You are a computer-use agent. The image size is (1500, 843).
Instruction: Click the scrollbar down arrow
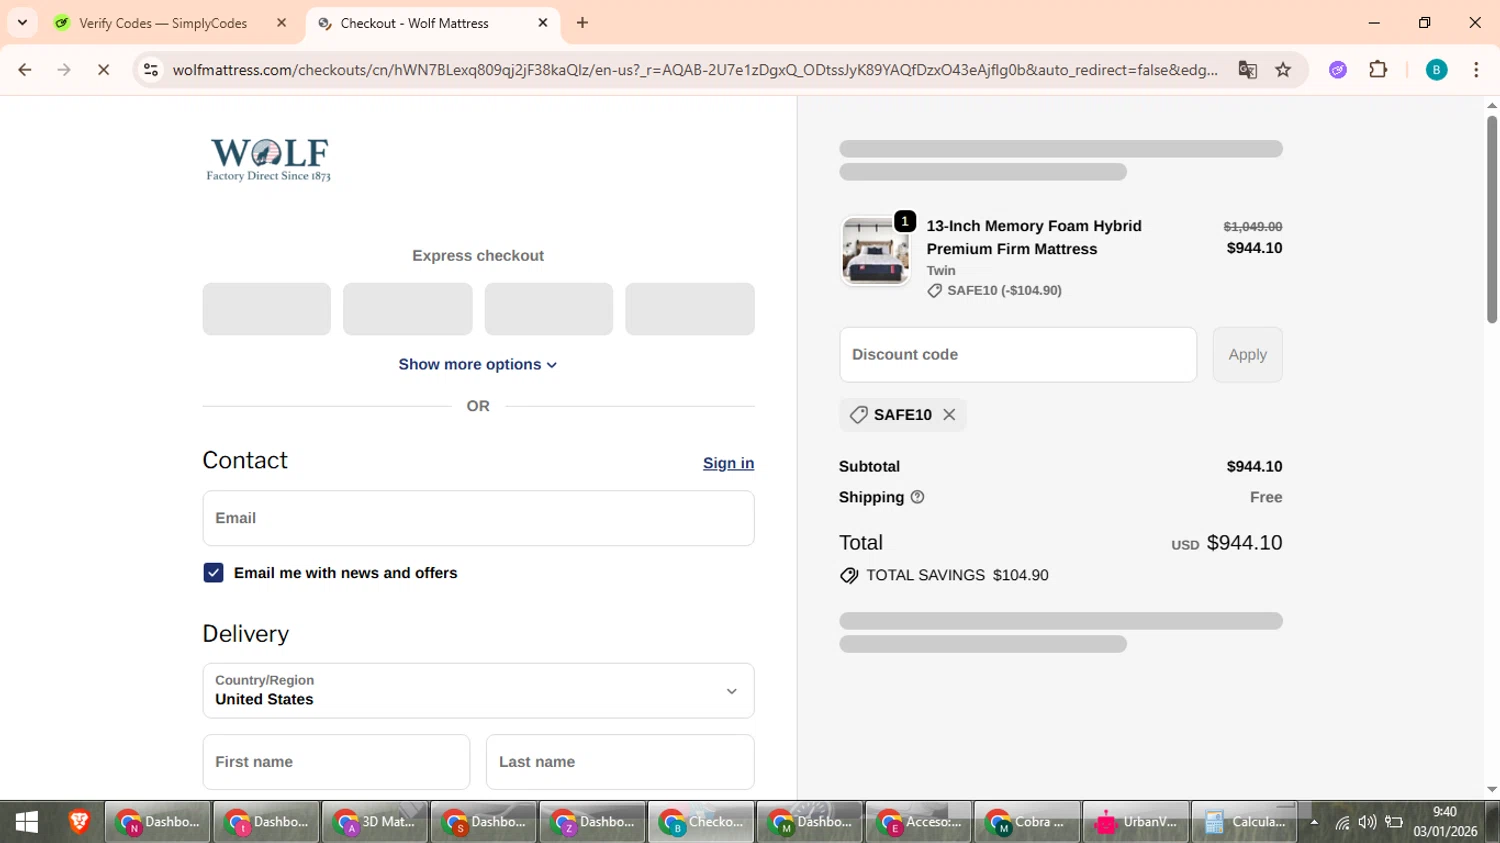1492,790
